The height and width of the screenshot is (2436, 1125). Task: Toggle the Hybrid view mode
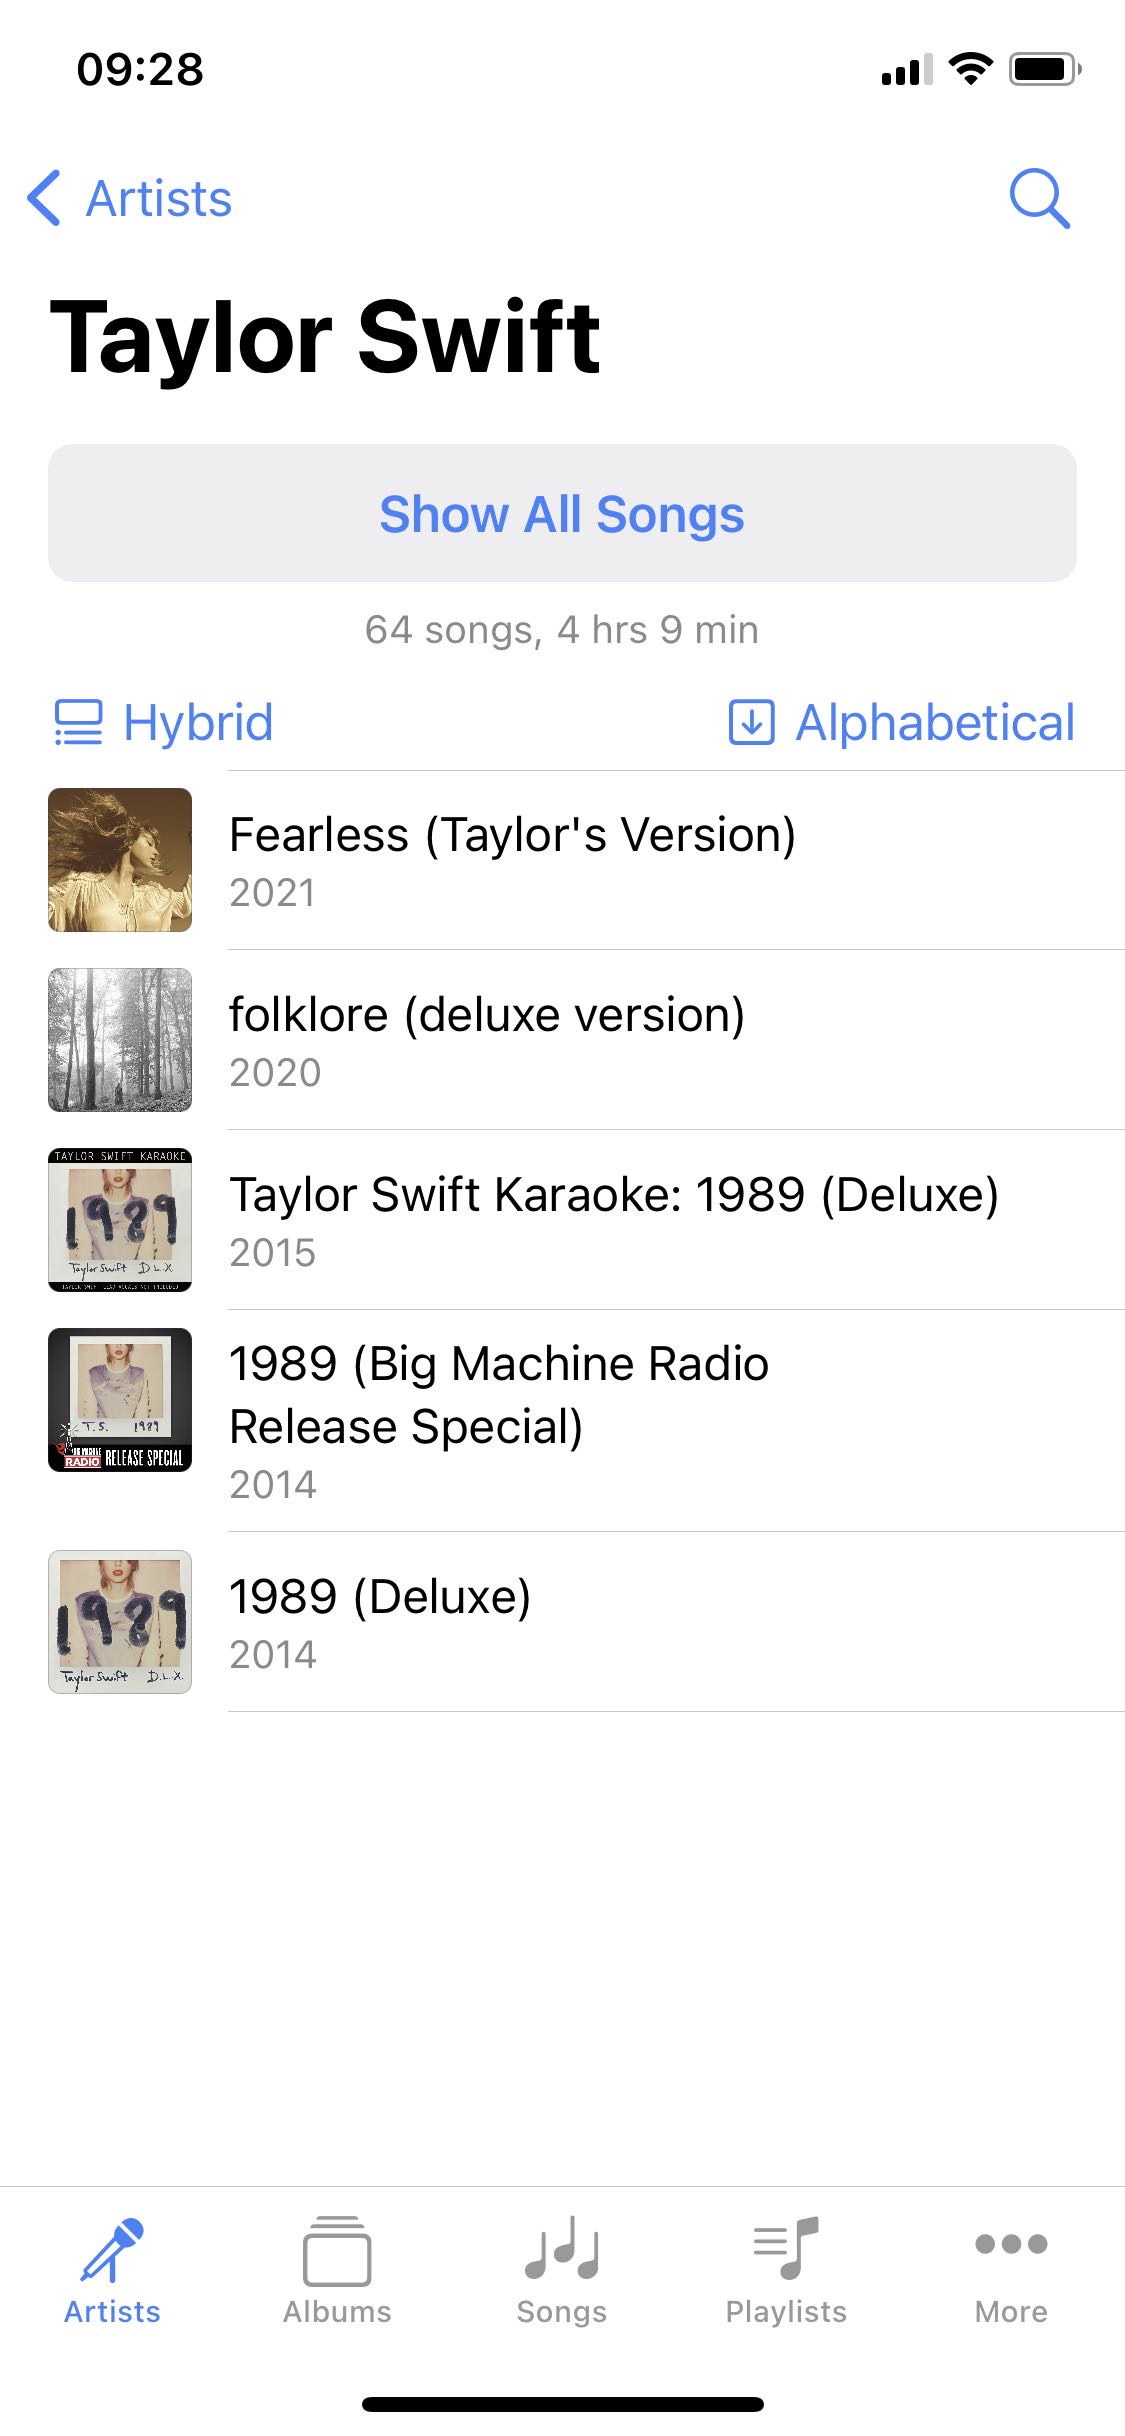pyautogui.click(x=164, y=722)
